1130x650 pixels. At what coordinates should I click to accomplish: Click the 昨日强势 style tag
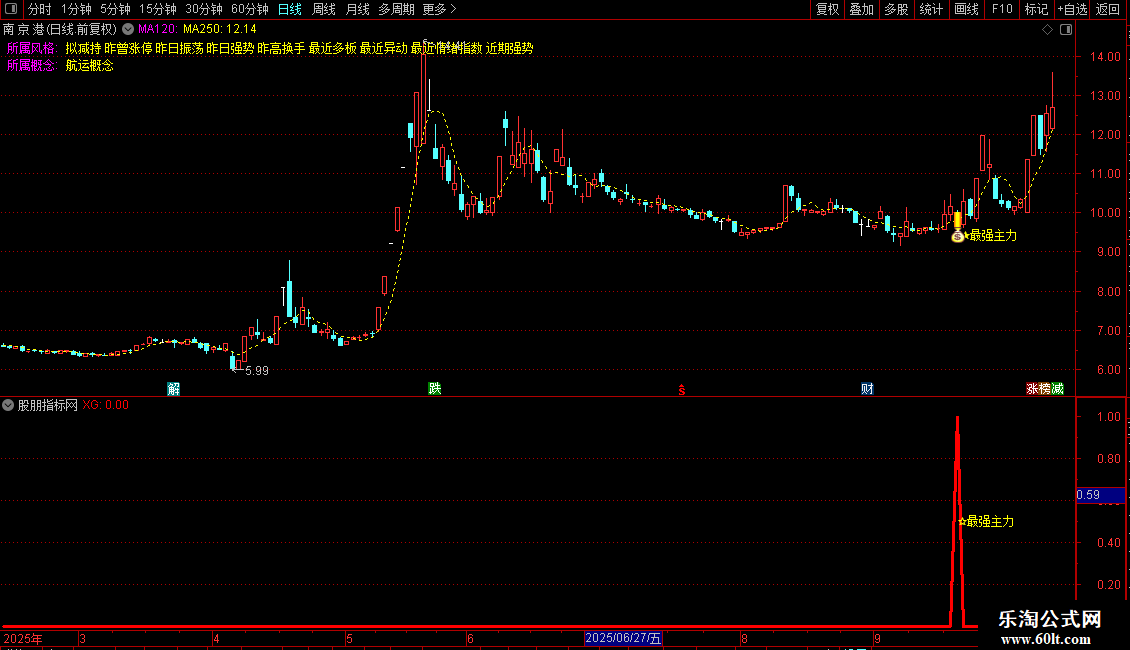[x=231, y=48]
